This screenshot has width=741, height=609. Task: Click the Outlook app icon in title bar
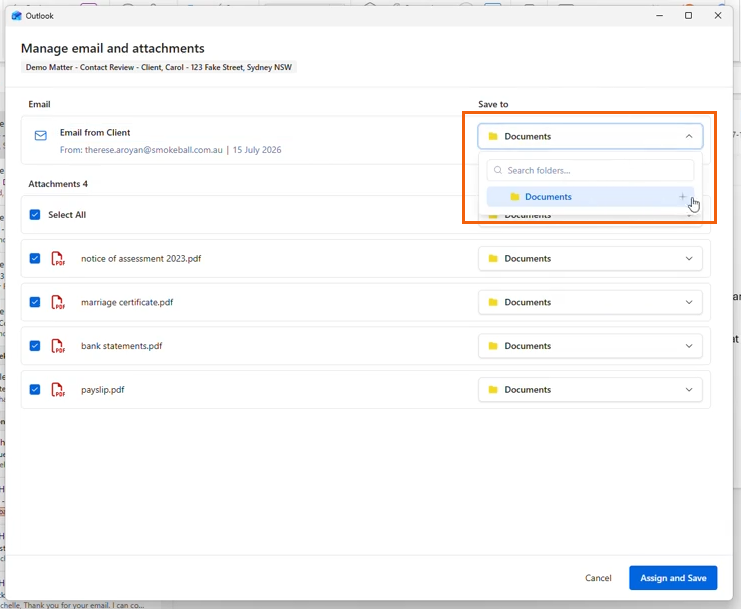pos(17,16)
